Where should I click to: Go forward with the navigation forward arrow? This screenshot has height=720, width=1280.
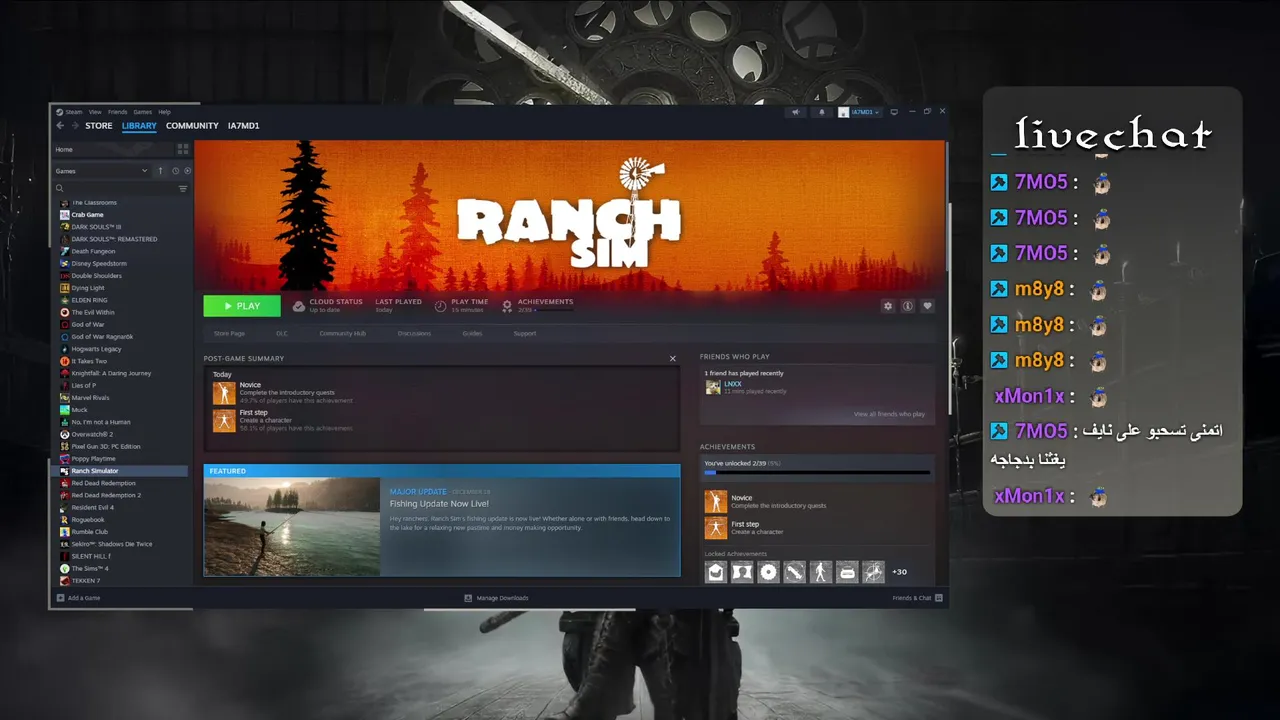(x=74, y=126)
